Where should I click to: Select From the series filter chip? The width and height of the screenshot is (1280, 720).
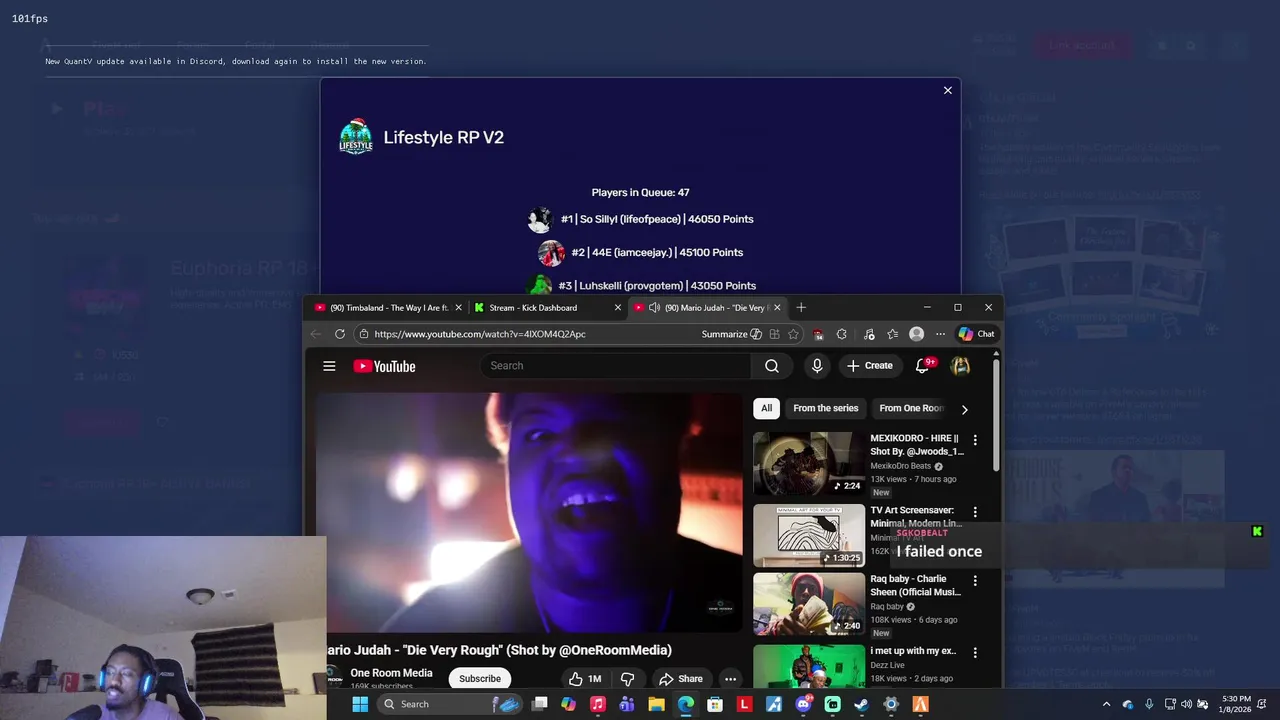(x=826, y=408)
